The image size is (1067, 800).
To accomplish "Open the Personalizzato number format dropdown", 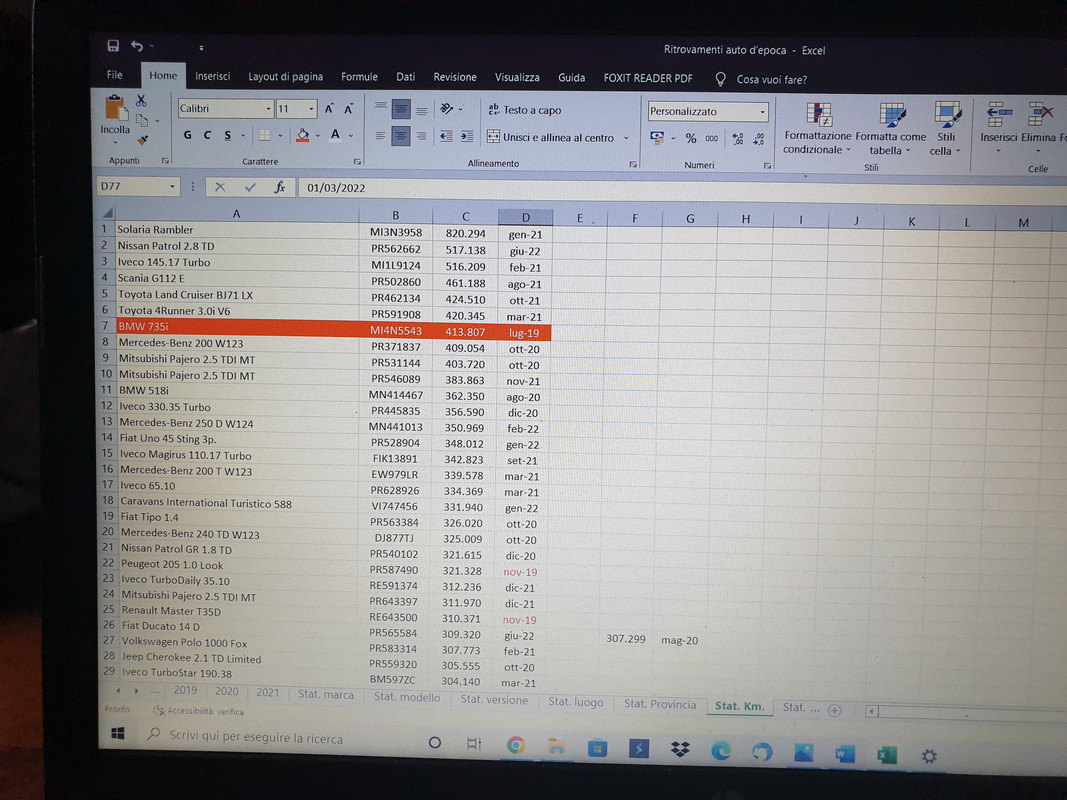I will point(762,112).
